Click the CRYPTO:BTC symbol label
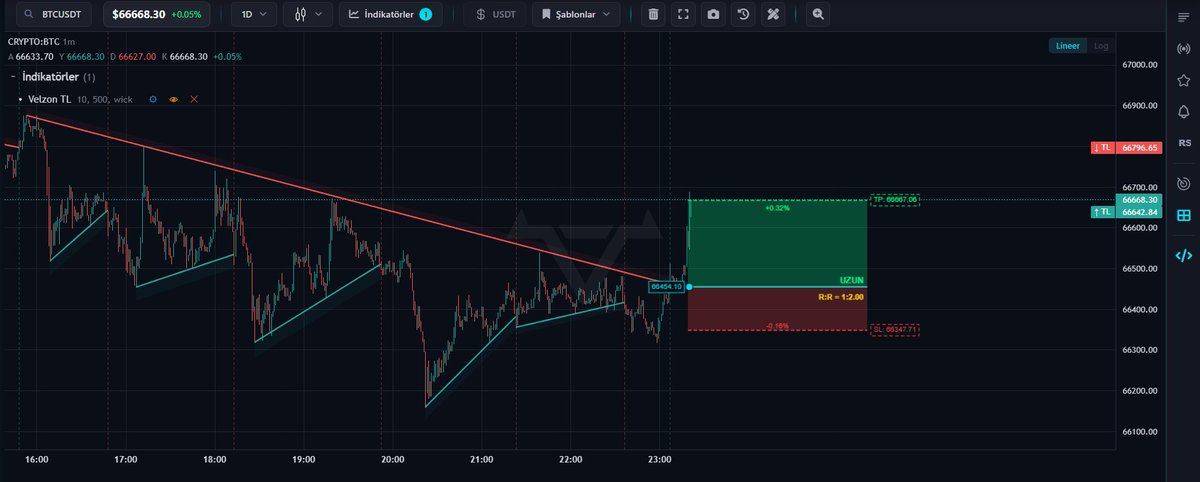 [x=32, y=42]
